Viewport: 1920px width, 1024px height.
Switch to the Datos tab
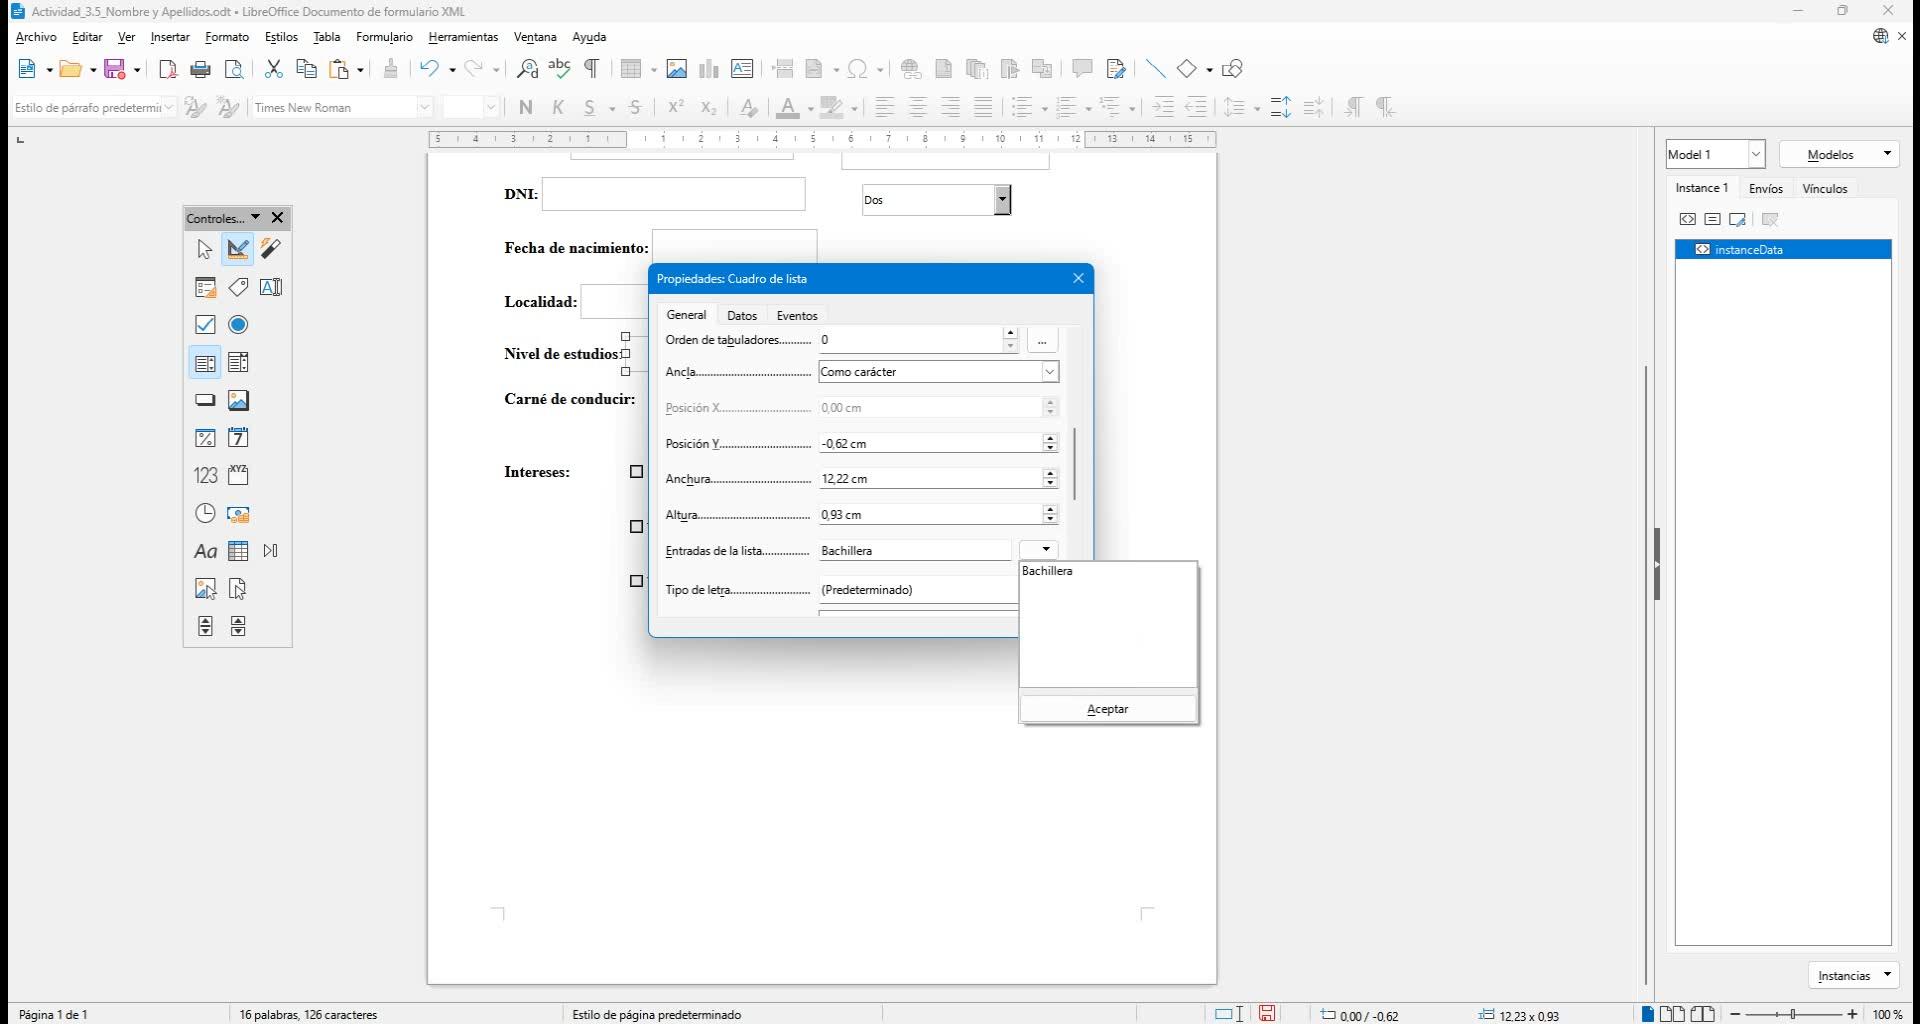(741, 315)
